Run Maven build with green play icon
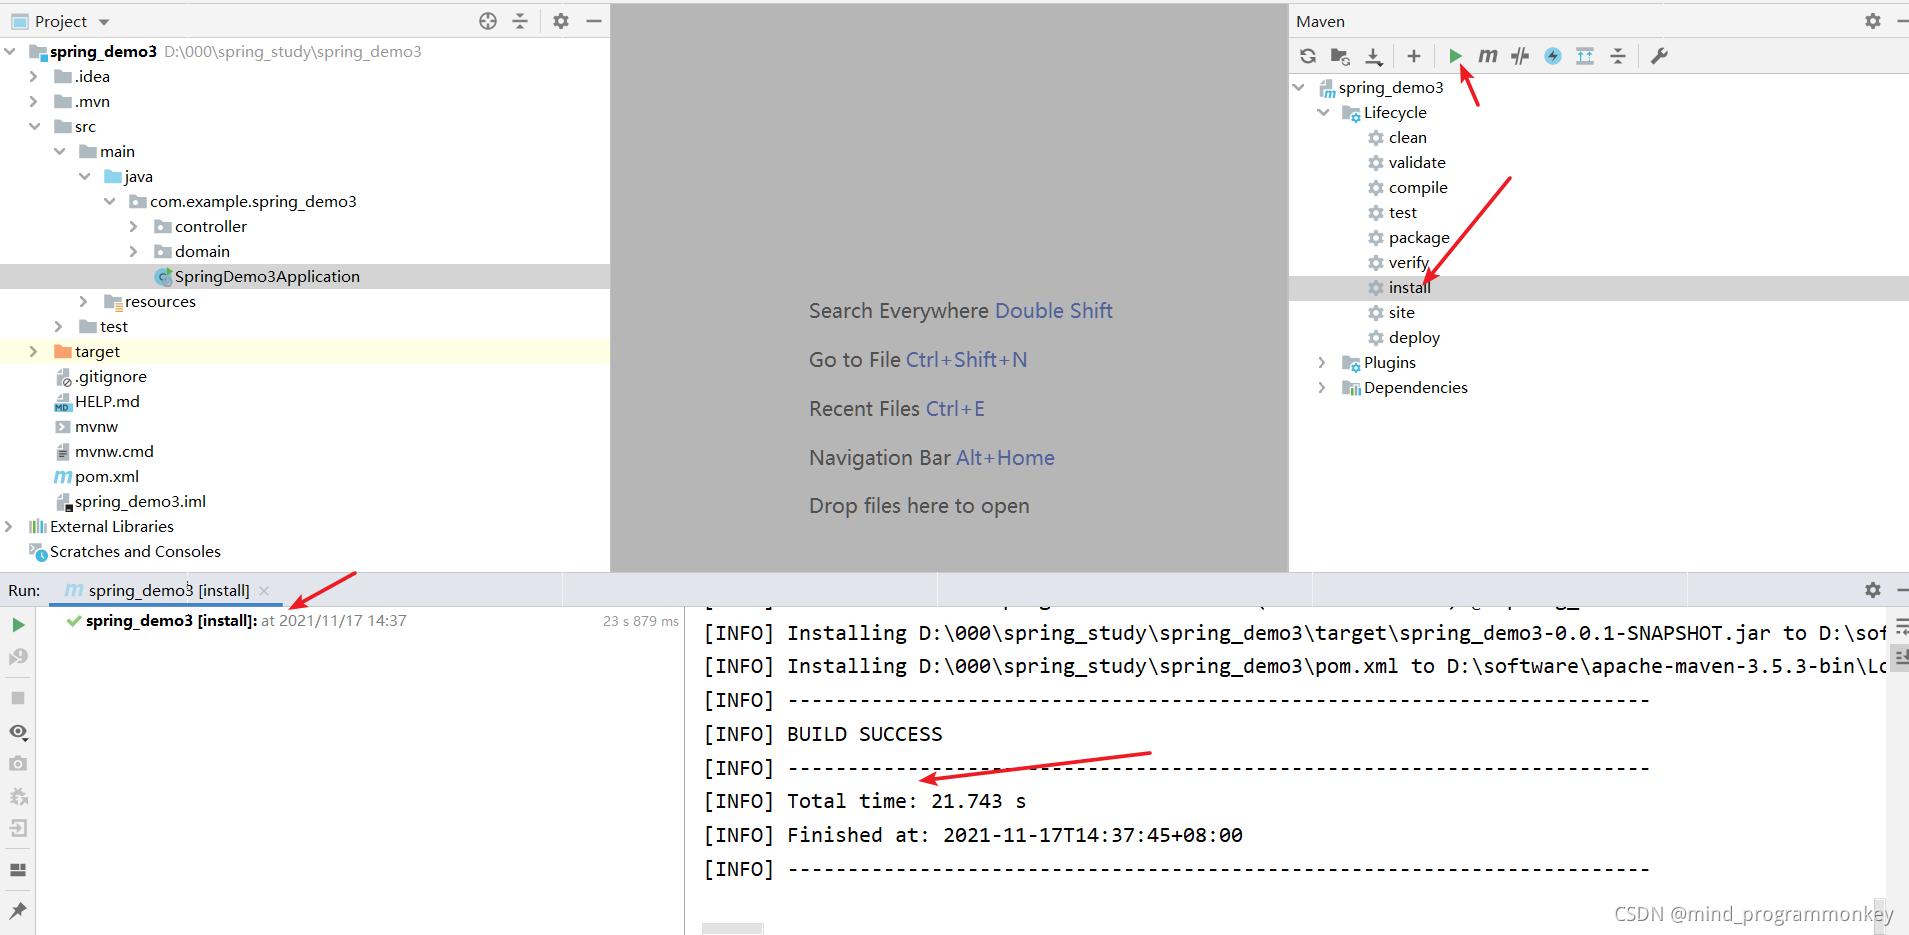The image size is (1909, 935). click(1456, 56)
